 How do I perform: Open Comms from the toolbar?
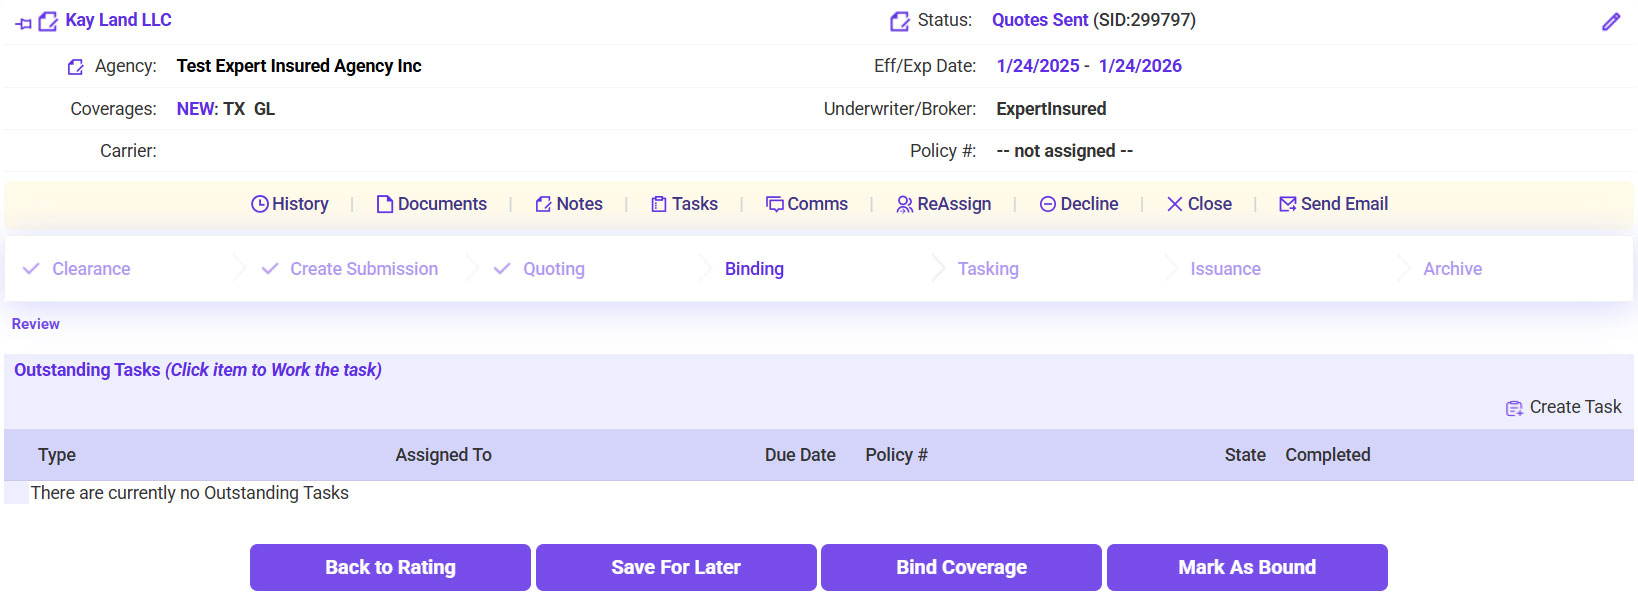click(807, 204)
